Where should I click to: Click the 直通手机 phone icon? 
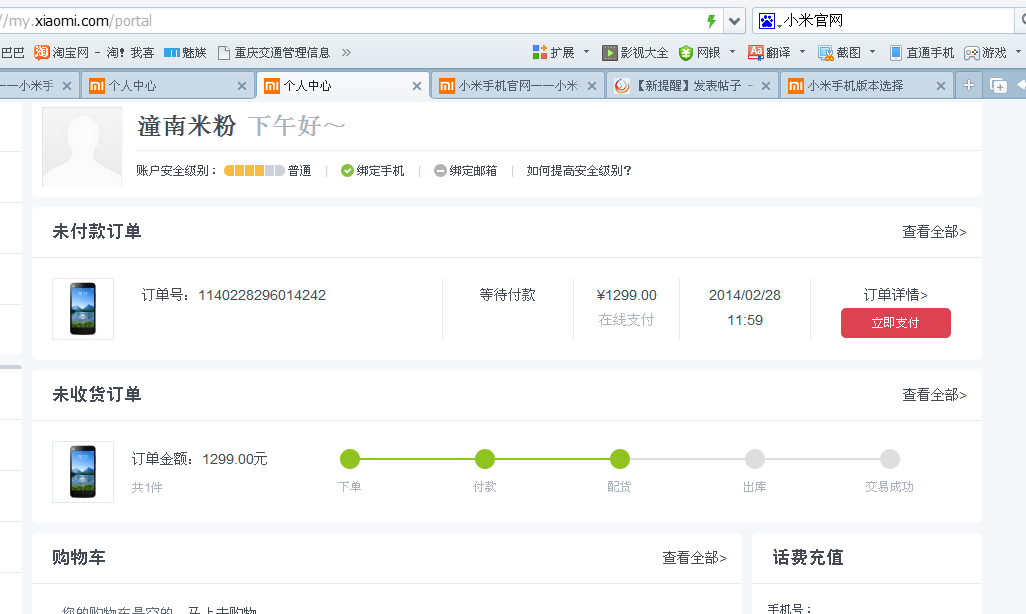point(896,52)
